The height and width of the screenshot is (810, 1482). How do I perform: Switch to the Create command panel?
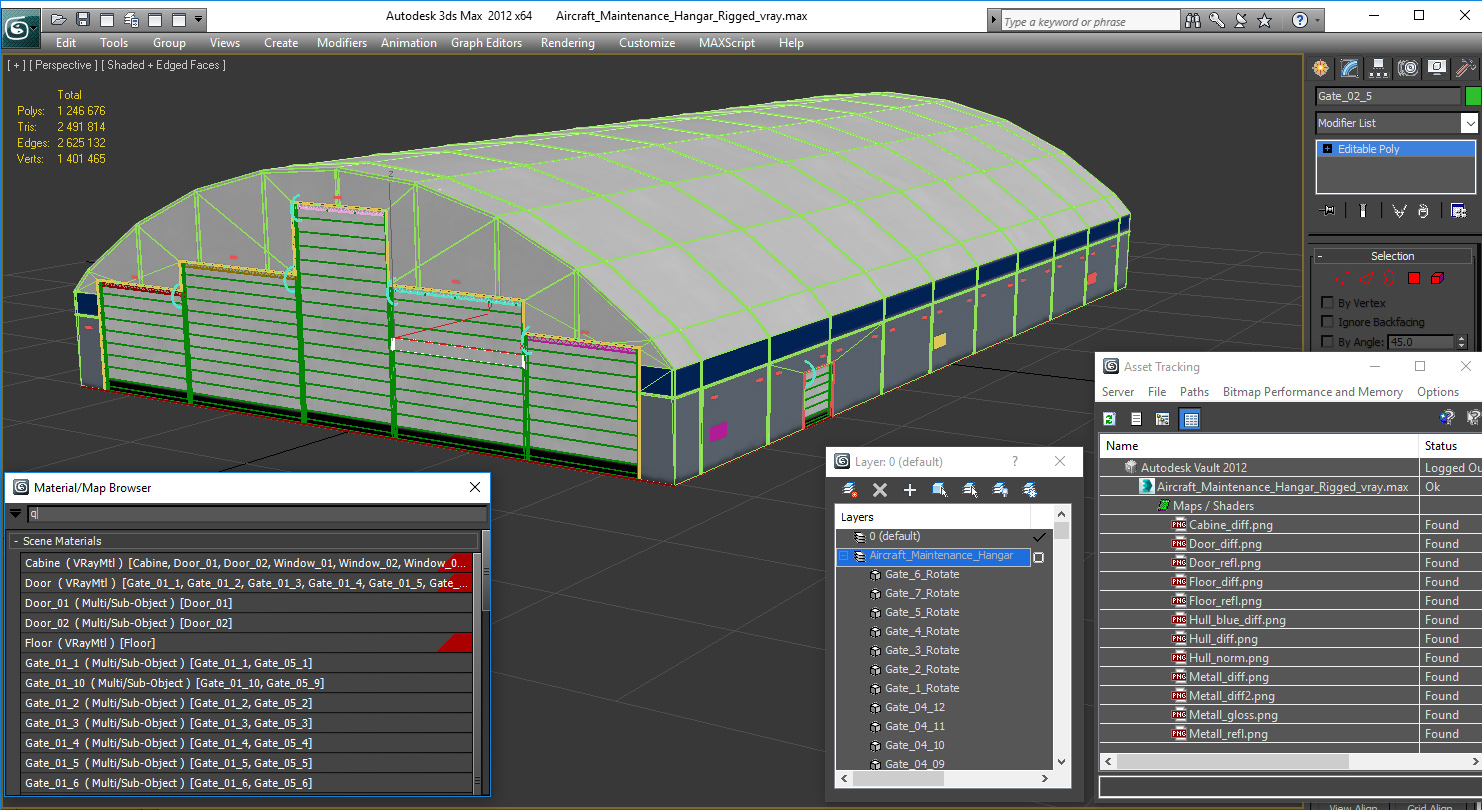[1321, 68]
